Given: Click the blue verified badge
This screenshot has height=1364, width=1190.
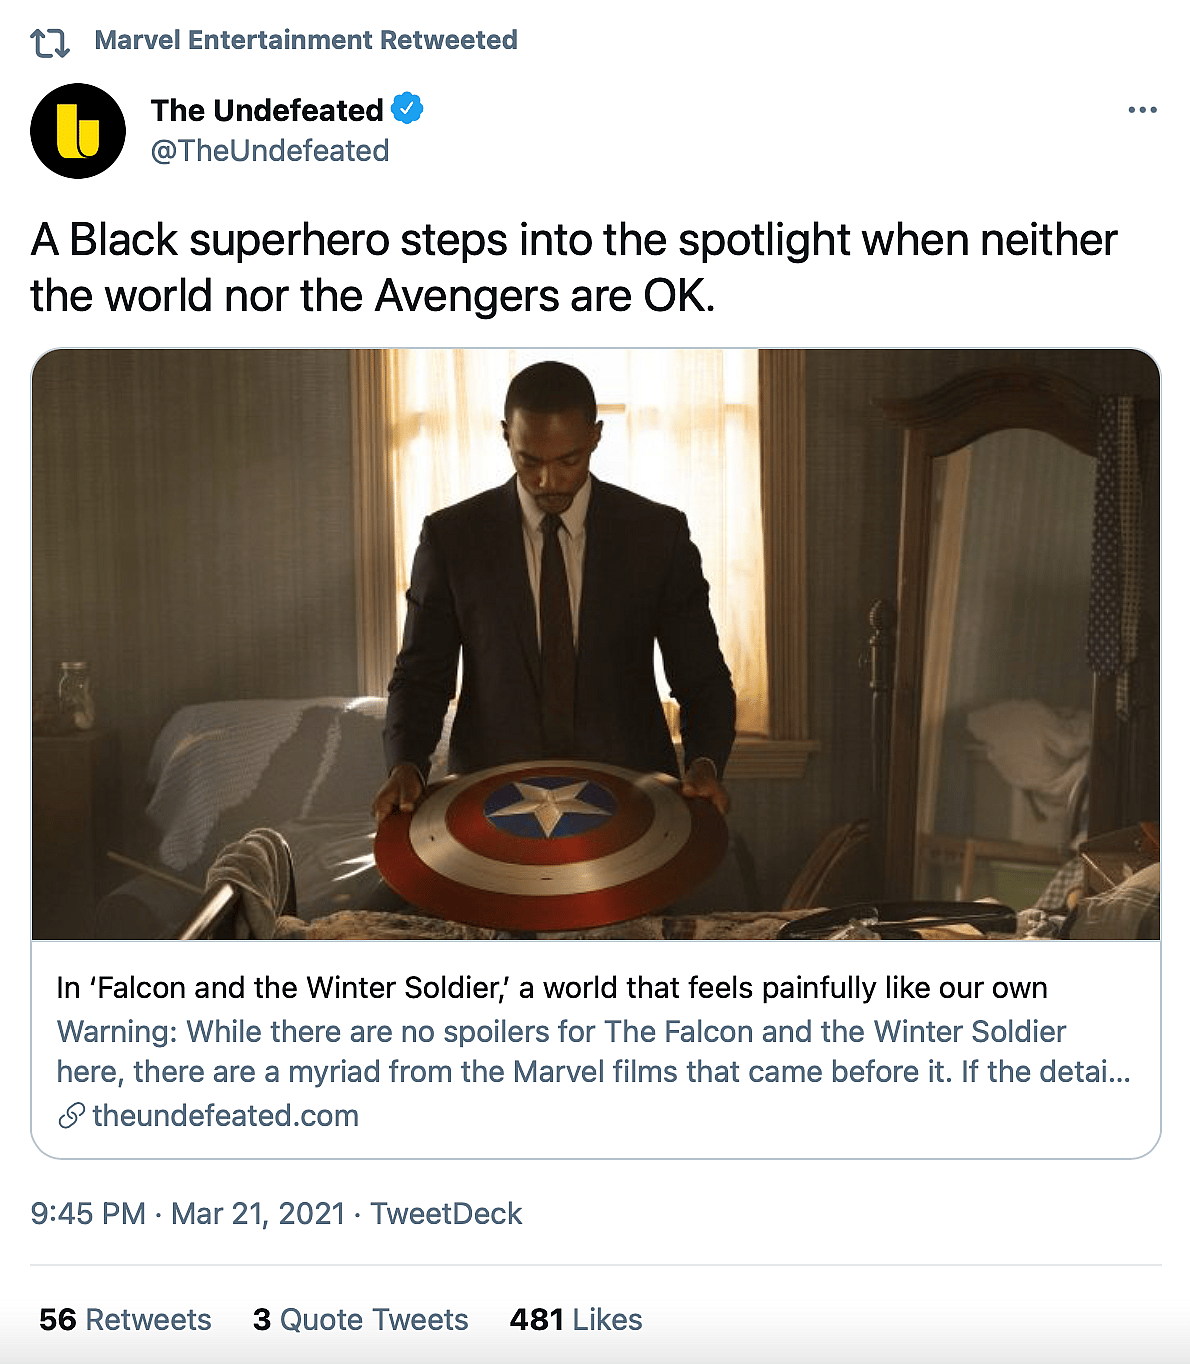Looking at the screenshot, I should (x=407, y=108).
